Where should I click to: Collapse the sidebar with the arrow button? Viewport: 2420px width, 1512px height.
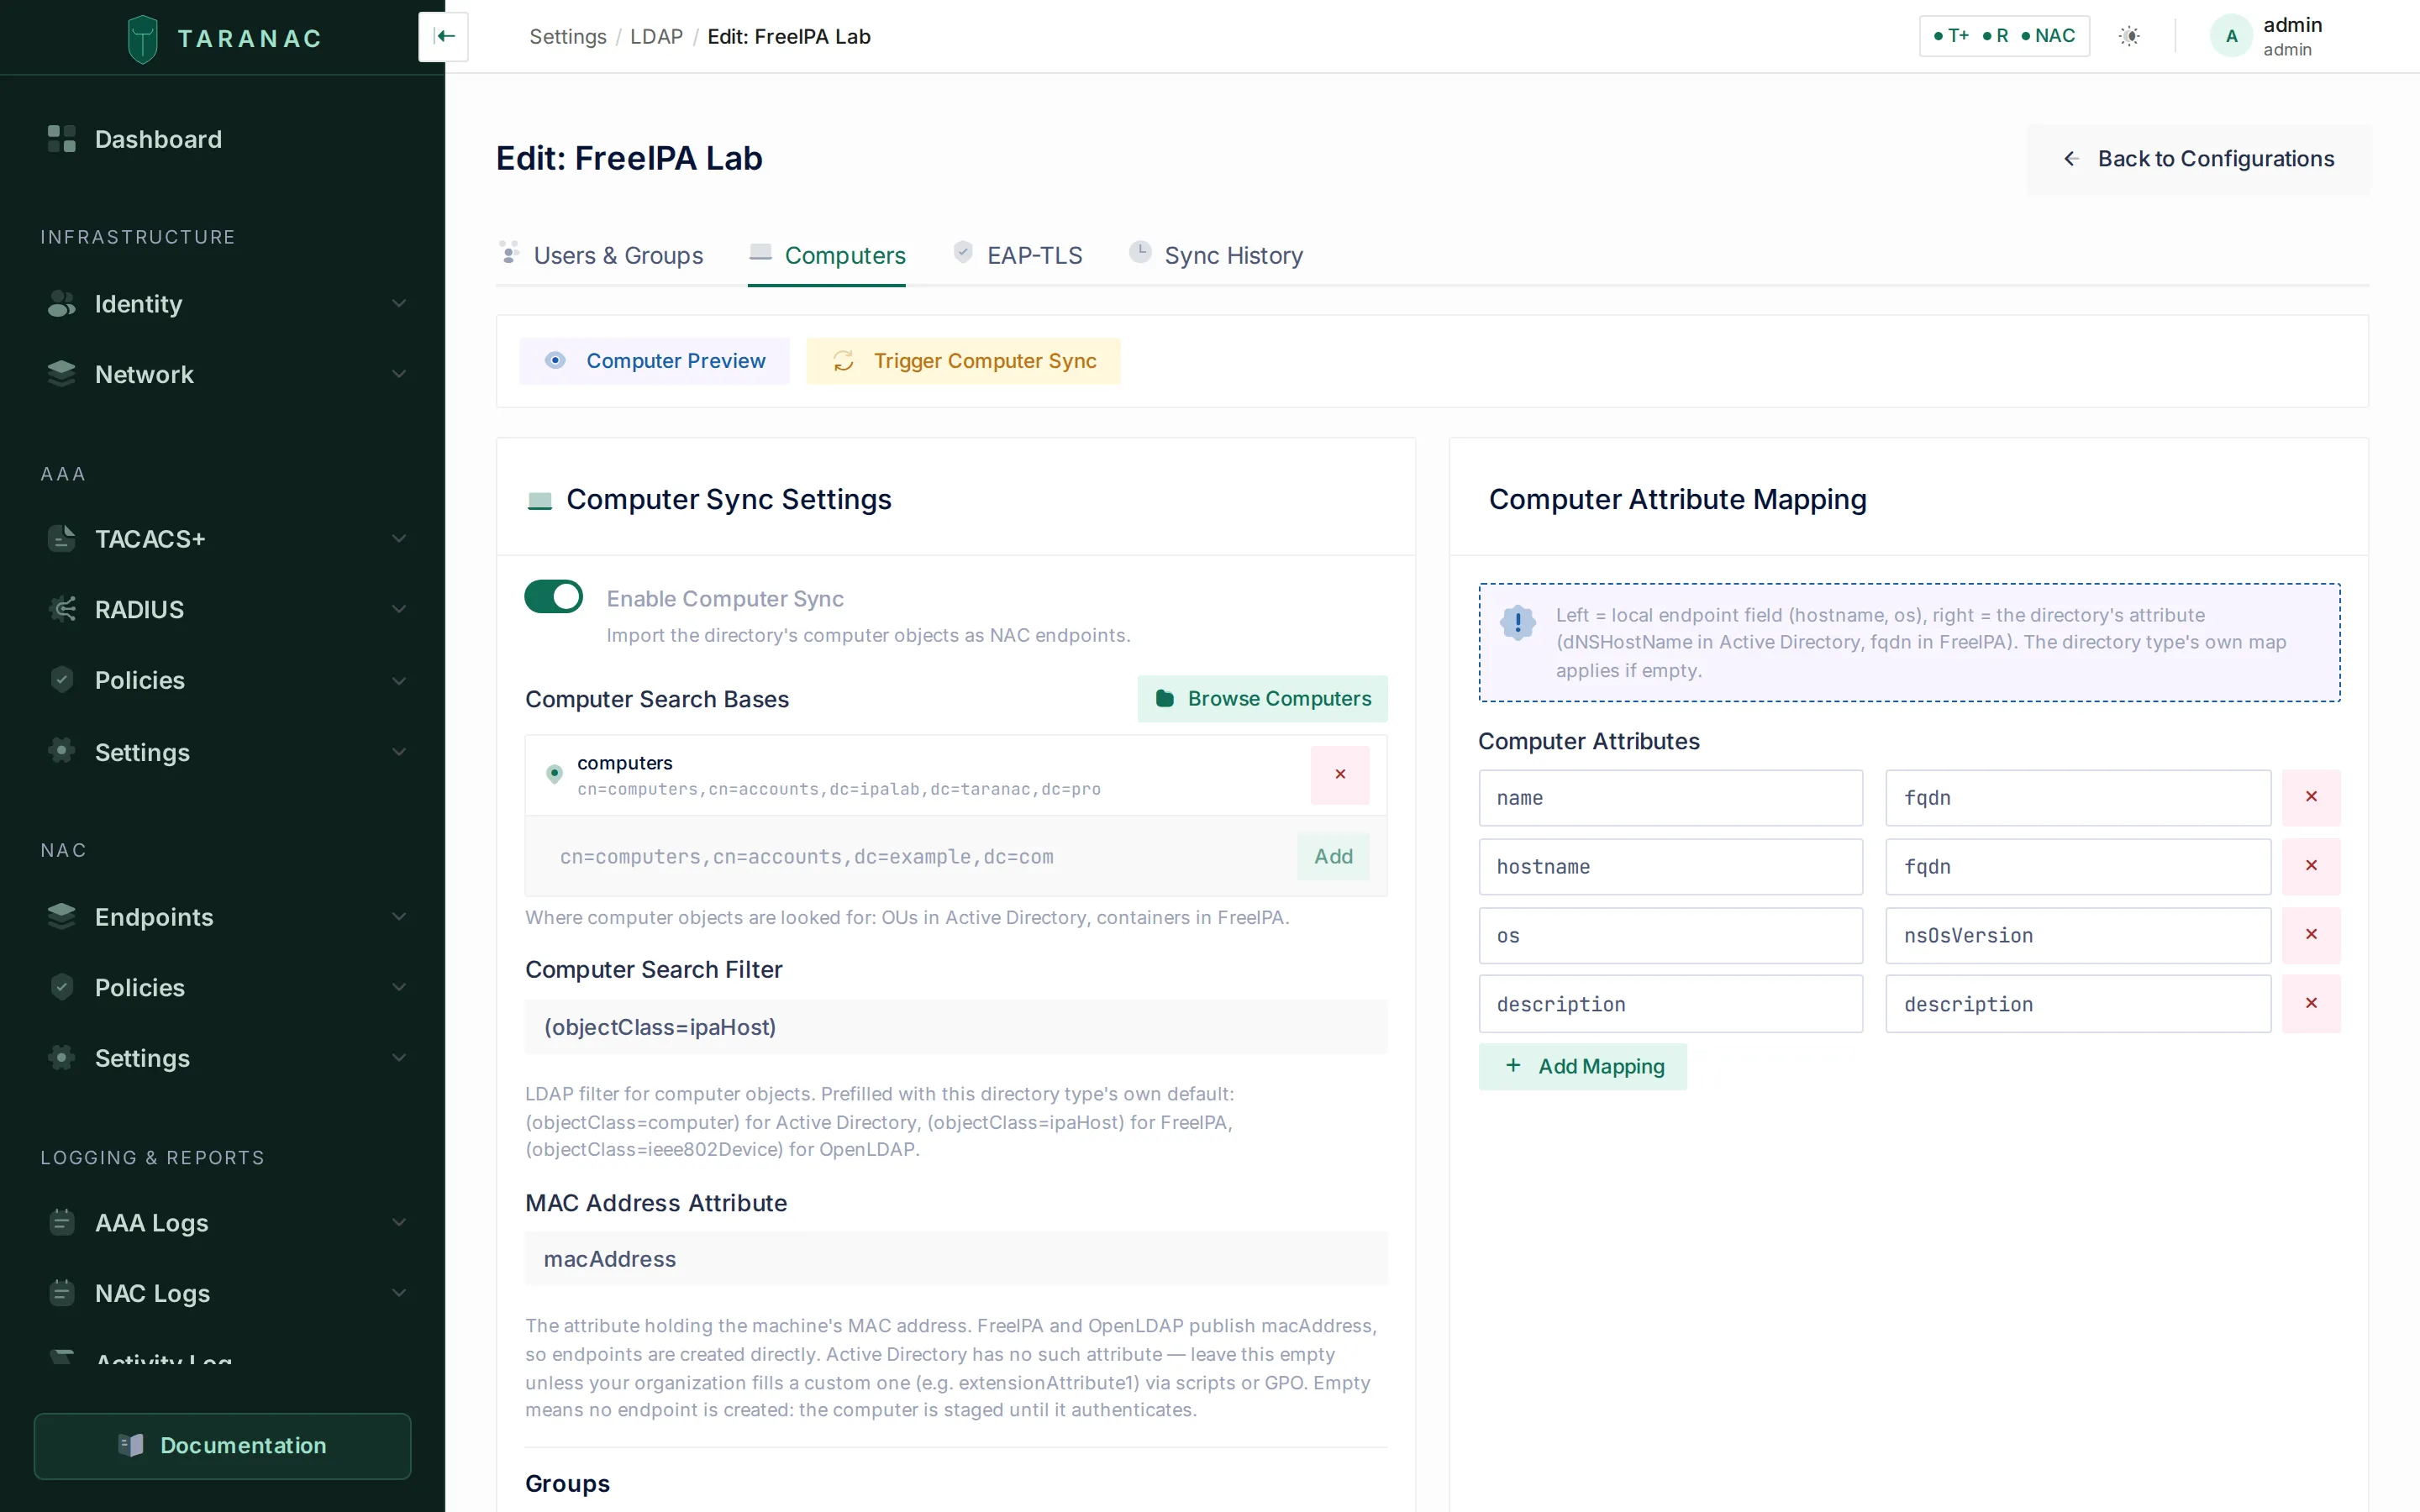[444, 36]
